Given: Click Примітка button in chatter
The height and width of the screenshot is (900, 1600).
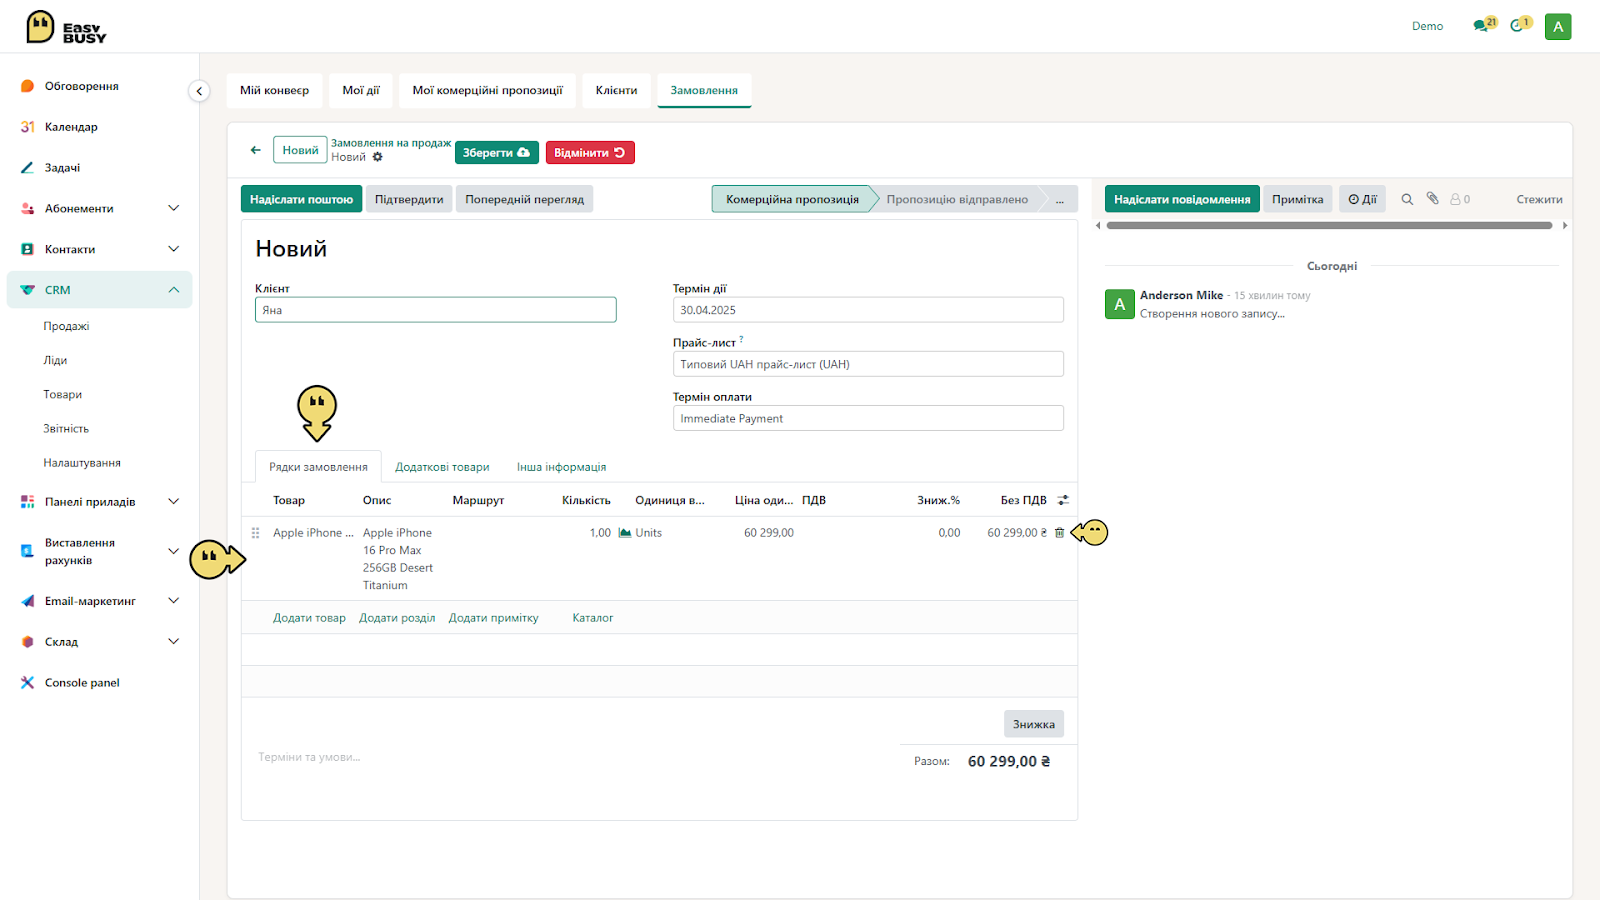Looking at the screenshot, I should pos(1298,199).
